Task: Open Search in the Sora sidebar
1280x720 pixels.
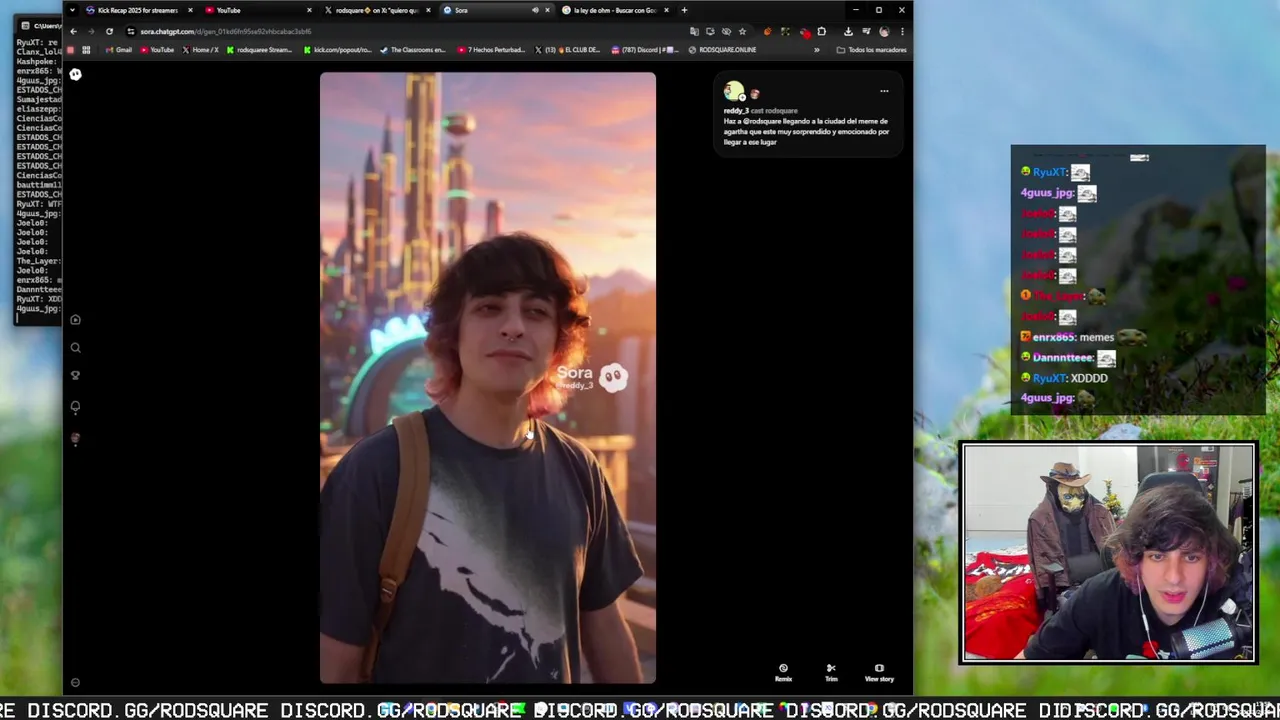Action: pos(75,348)
